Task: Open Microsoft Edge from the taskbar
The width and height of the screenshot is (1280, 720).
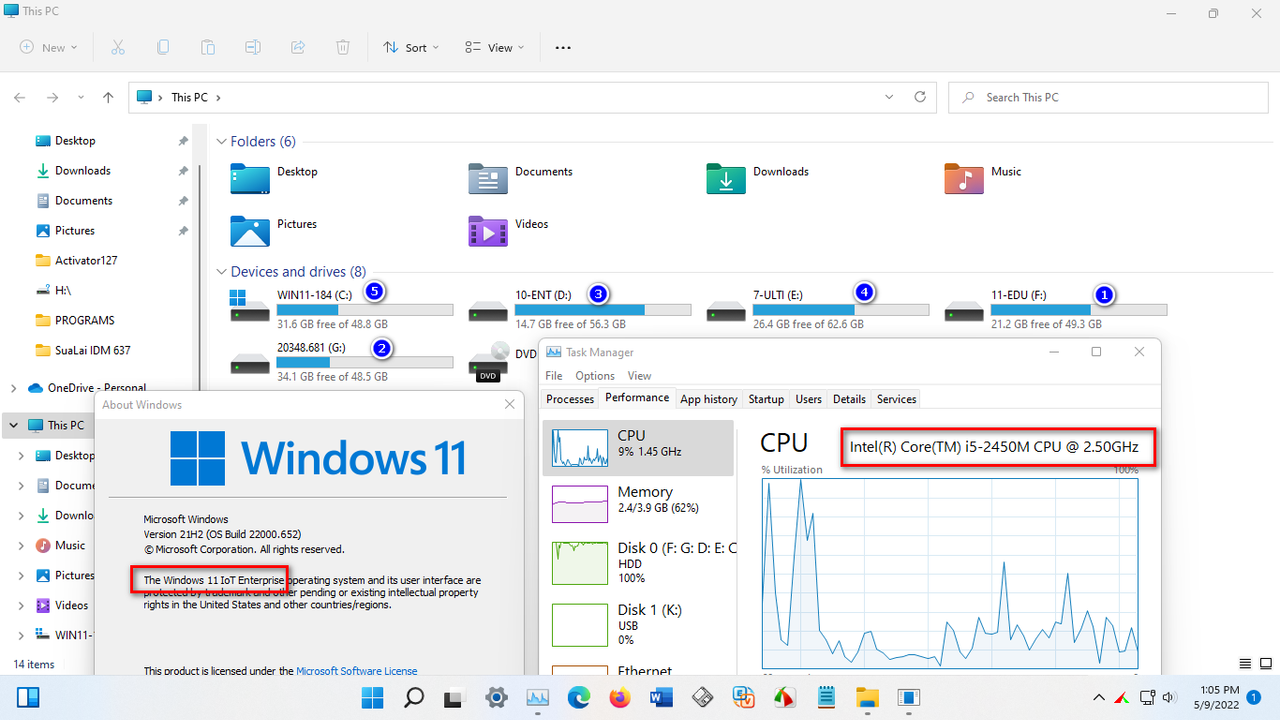Action: [579, 697]
